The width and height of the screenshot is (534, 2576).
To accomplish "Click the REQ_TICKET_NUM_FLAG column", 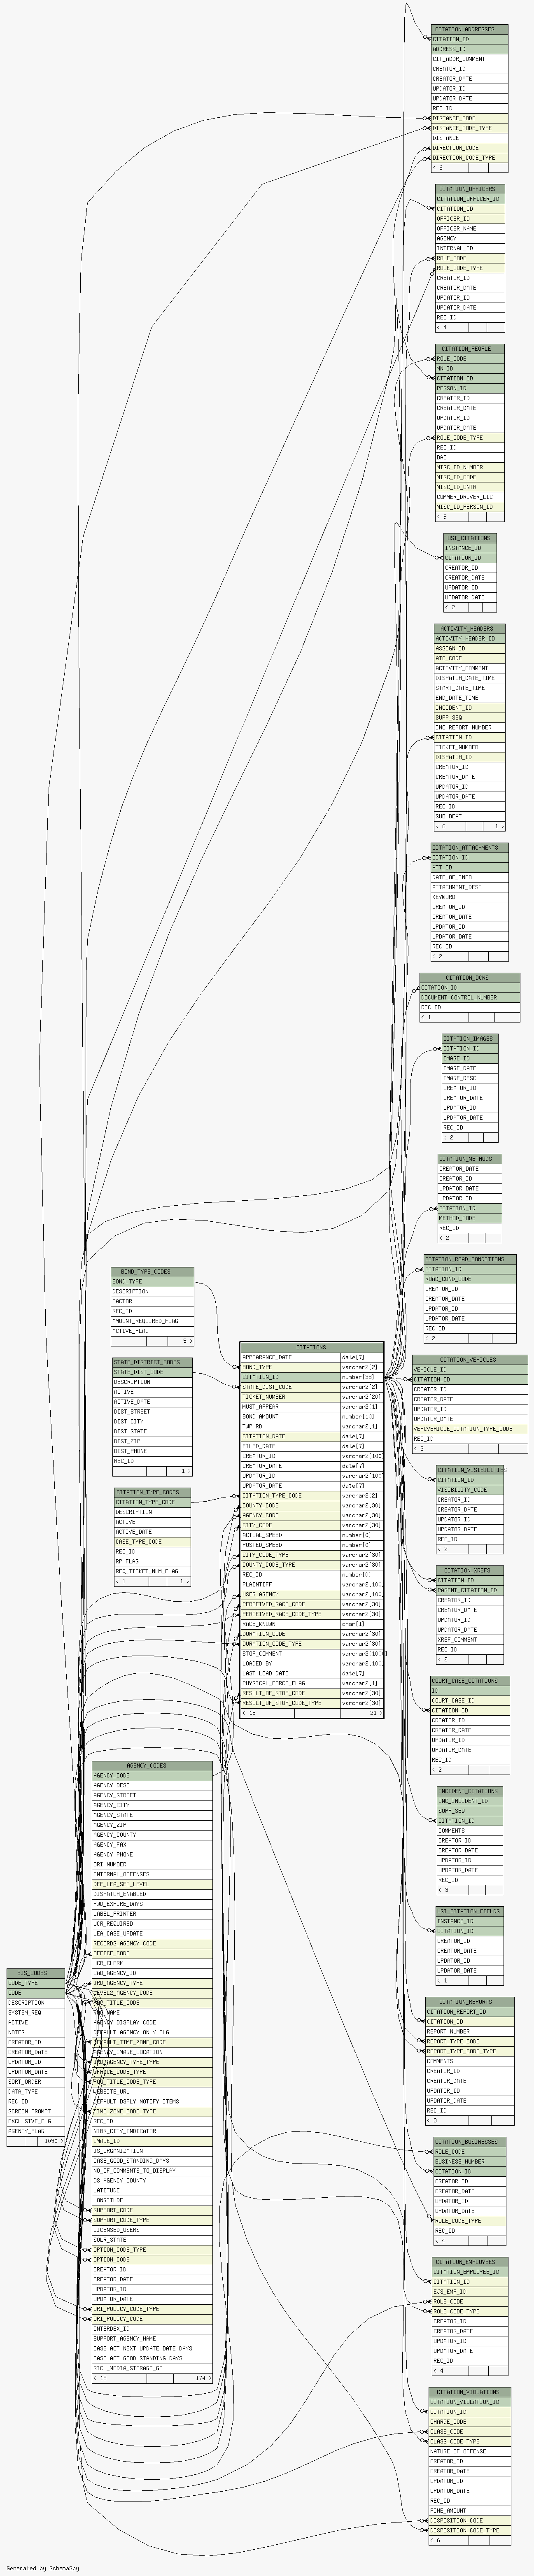I will pyautogui.click(x=152, y=1571).
